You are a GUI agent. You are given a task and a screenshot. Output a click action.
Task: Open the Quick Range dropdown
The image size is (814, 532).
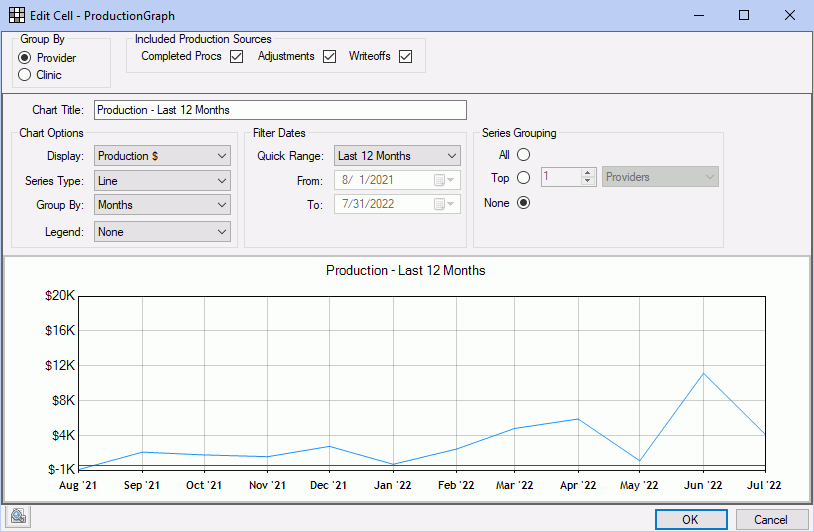point(397,156)
